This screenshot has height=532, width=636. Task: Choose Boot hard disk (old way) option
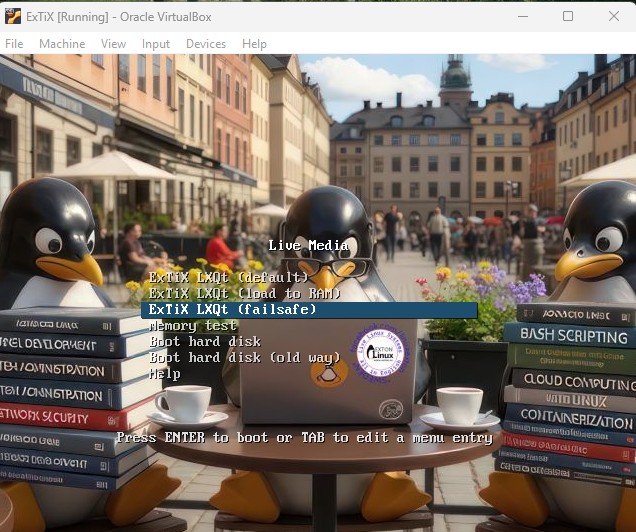(x=247, y=357)
